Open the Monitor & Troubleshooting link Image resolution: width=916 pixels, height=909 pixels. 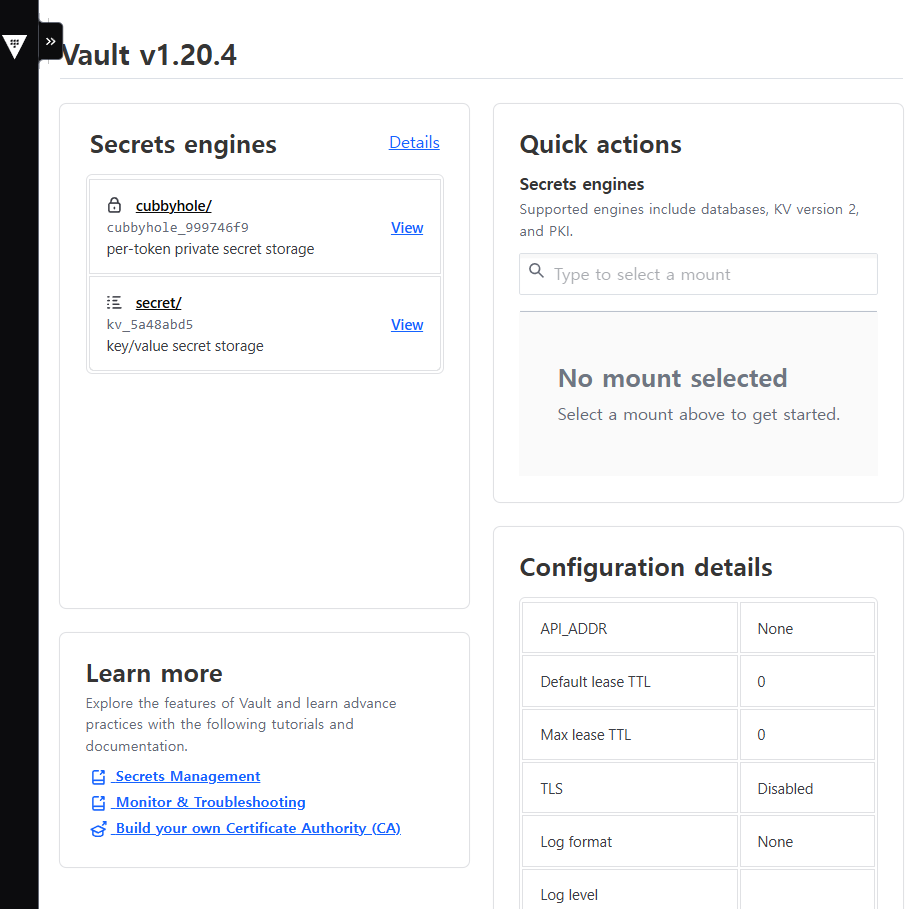click(x=210, y=802)
